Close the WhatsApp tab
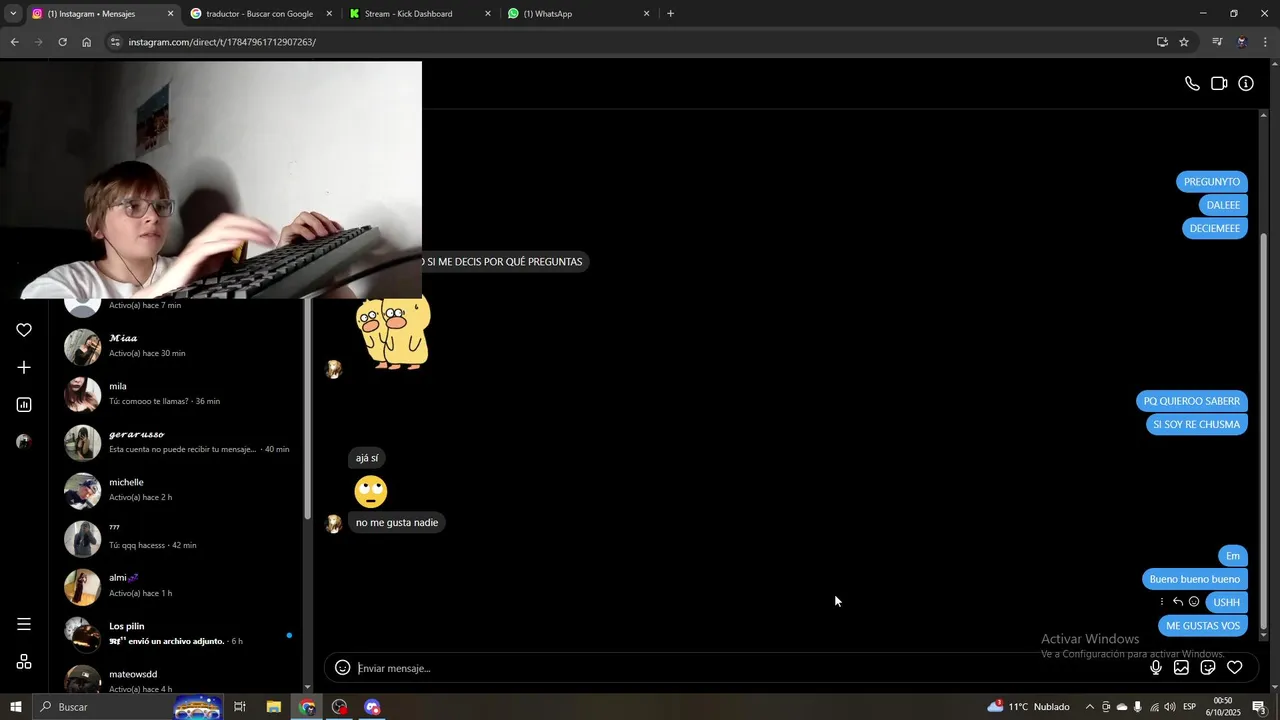The image size is (1280, 720). click(647, 14)
